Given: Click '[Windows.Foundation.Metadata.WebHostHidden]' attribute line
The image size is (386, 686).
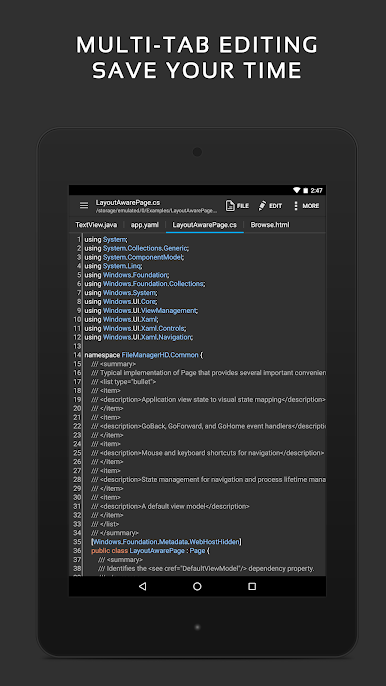Looking at the screenshot, I should click(166, 542).
